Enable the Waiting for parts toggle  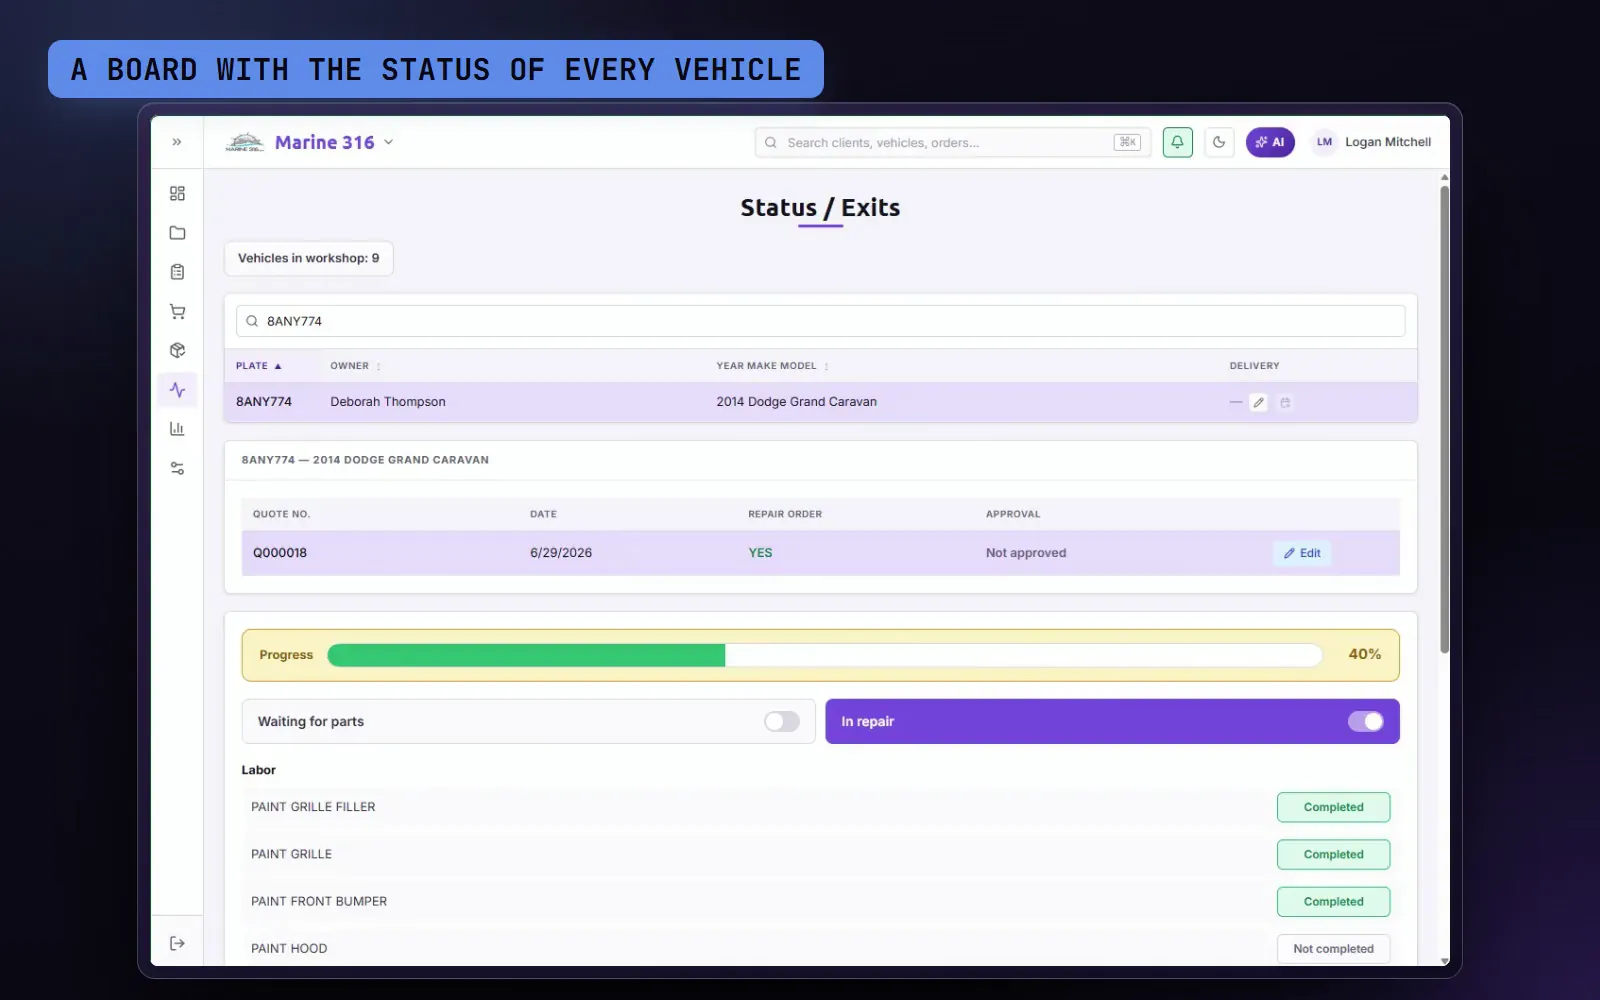click(x=782, y=721)
